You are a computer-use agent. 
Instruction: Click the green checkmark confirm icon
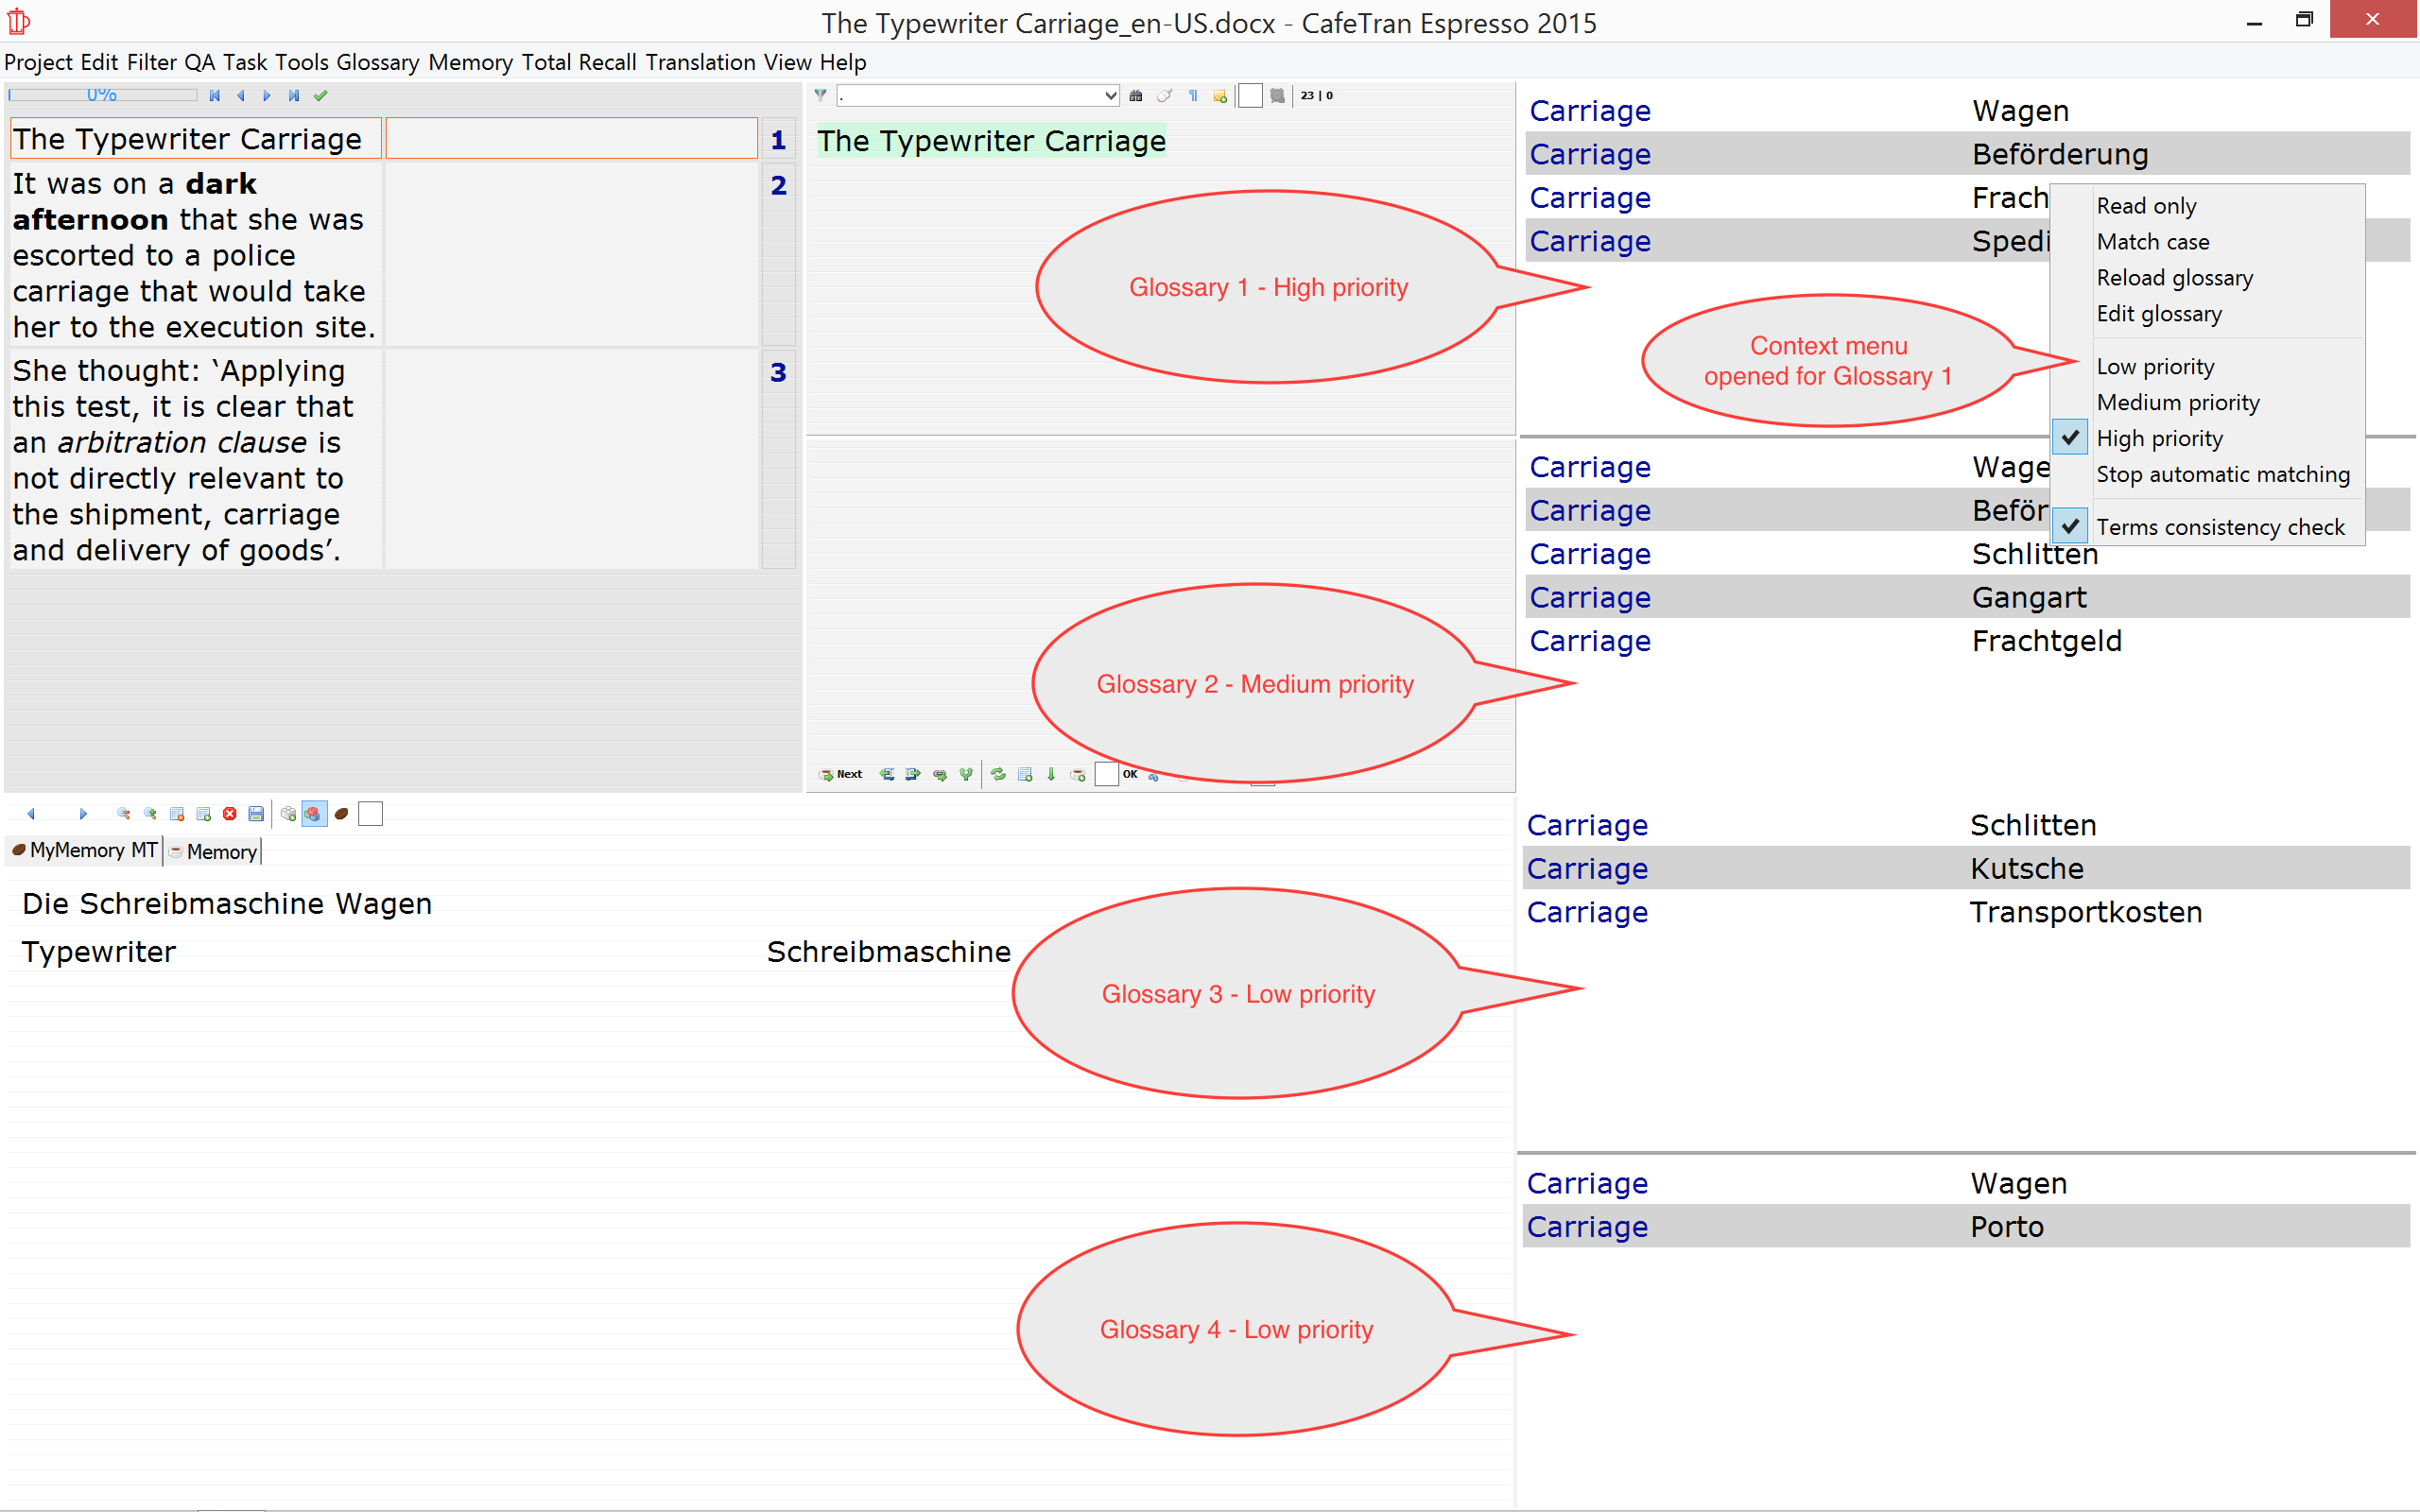click(x=320, y=96)
